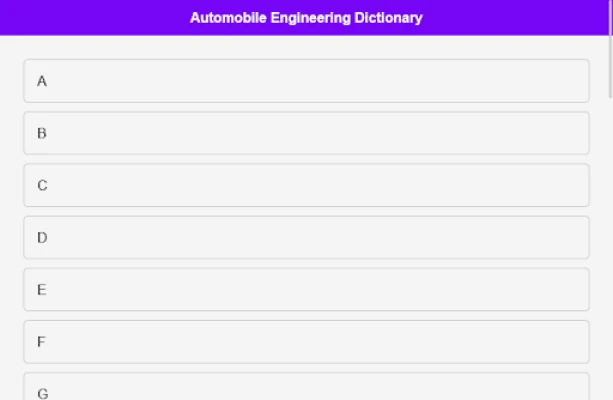Click the scrollbar track below the thumb

click(610, 250)
